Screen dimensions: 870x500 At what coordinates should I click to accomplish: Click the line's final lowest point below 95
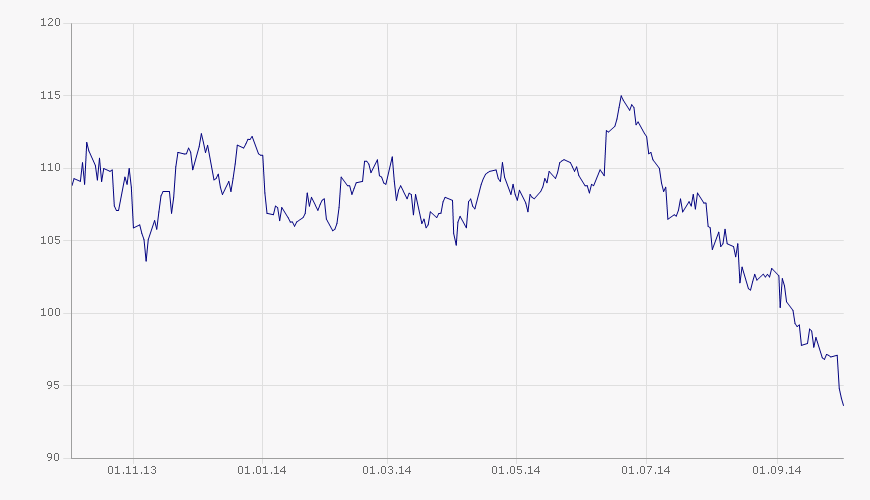coord(843,405)
